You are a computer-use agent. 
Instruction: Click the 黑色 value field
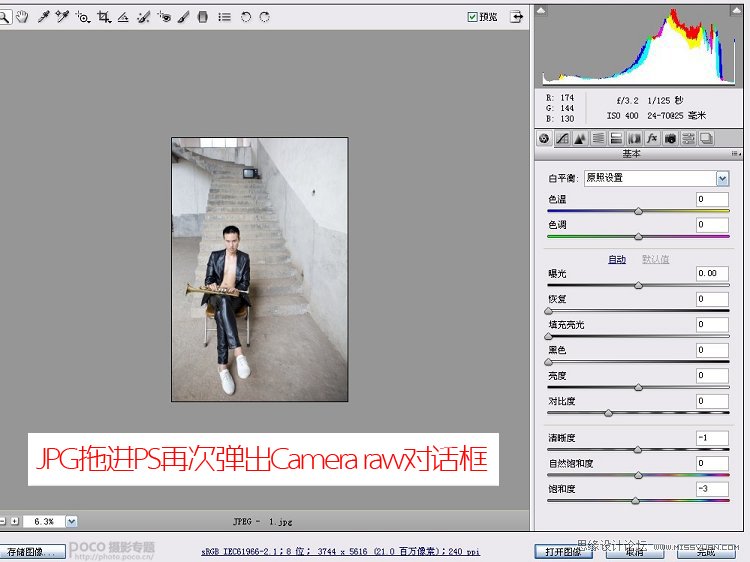[712, 350]
